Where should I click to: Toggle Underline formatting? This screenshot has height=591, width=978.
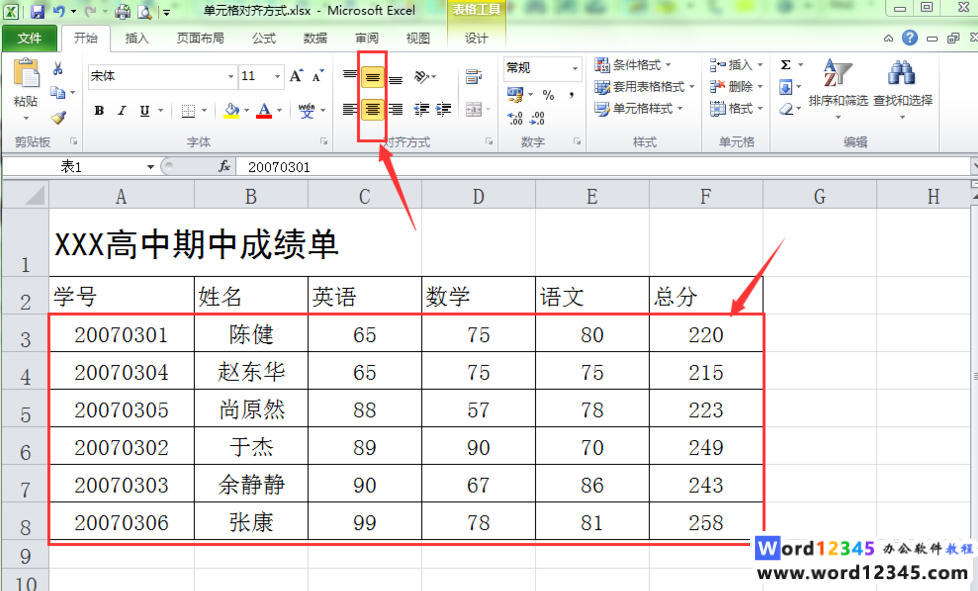click(144, 111)
